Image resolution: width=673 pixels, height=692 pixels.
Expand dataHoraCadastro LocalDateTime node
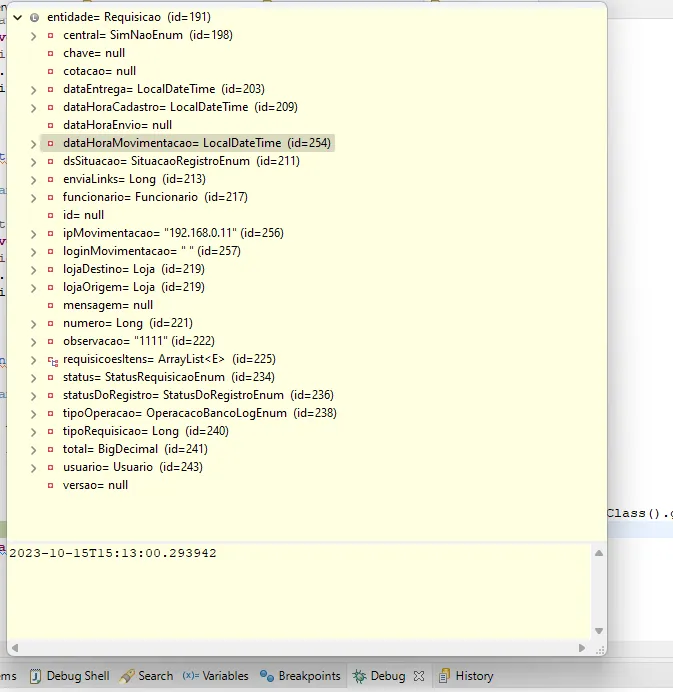tap(34, 108)
